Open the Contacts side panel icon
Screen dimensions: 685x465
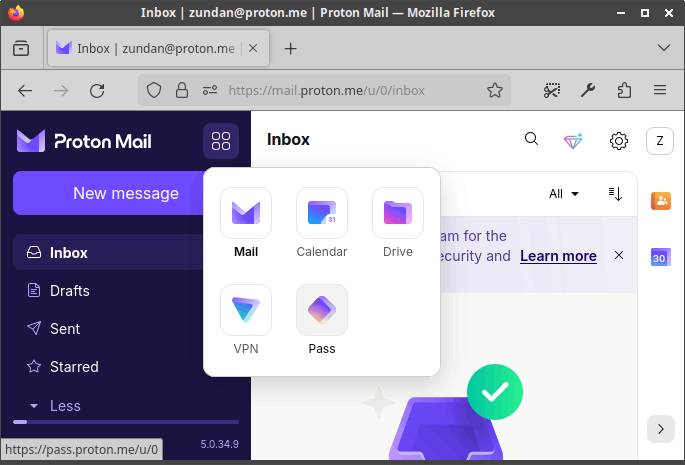coord(661,201)
